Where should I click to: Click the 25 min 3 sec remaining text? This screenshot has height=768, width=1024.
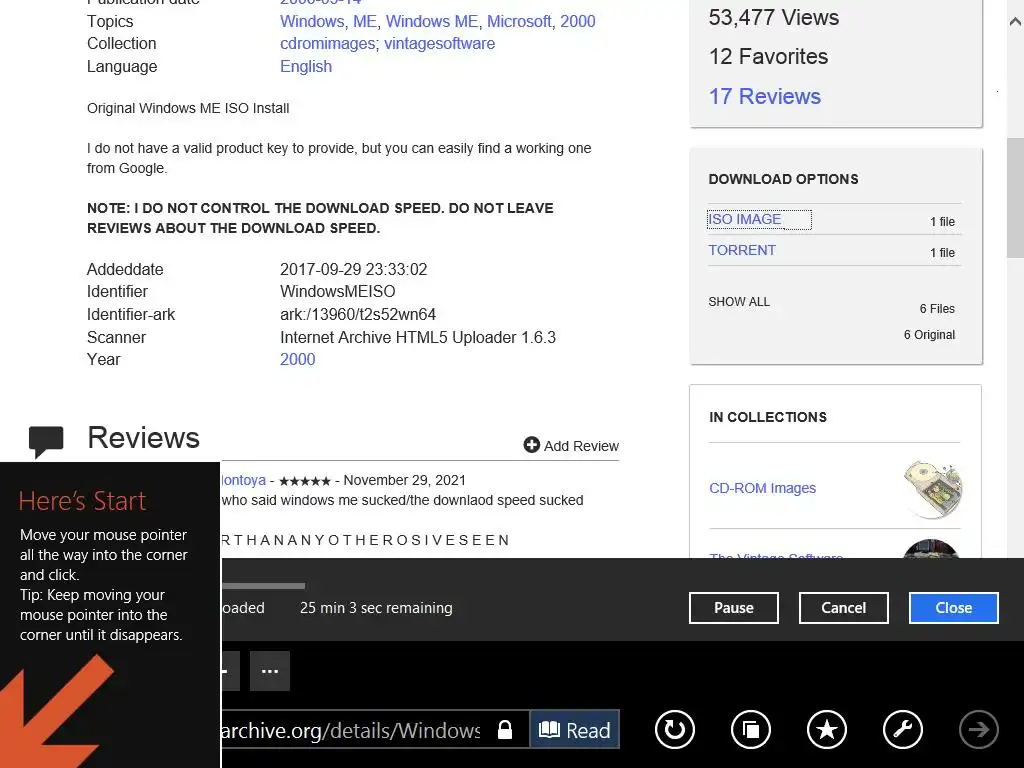pyautogui.click(x=376, y=608)
